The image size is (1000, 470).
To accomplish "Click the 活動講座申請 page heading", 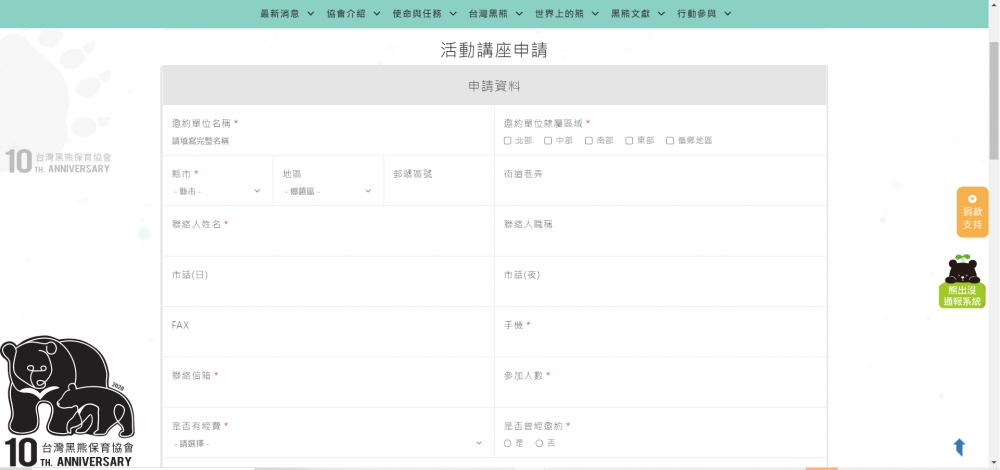I will 494,50.
